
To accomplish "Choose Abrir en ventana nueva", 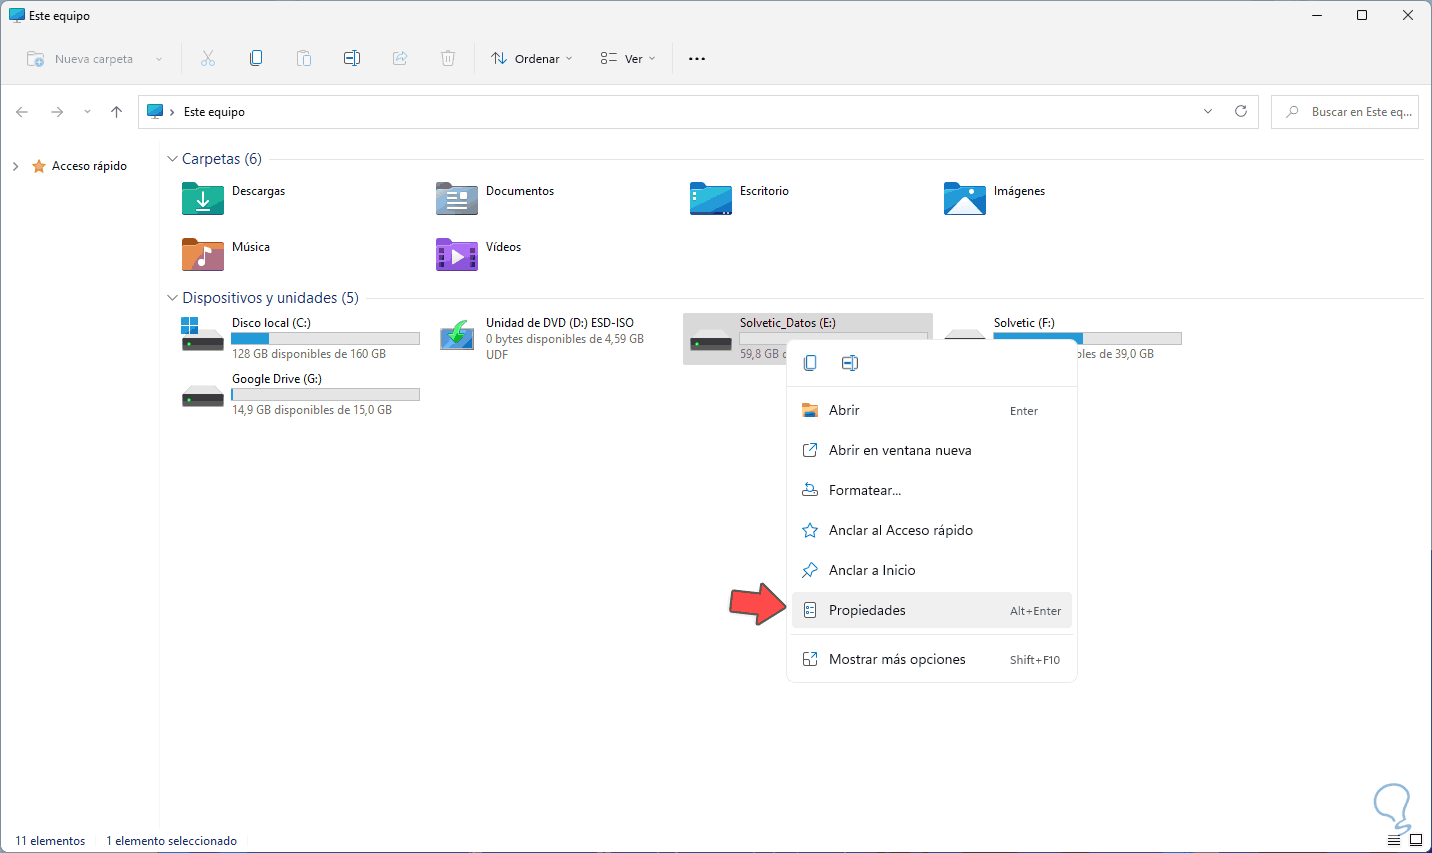I will point(932,450).
